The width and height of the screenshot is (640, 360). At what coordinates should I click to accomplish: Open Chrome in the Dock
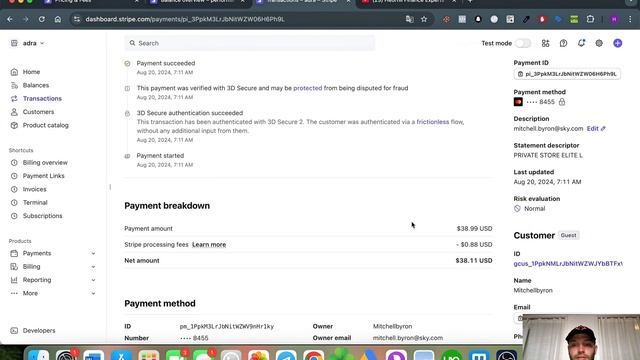(x=313, y=355)
